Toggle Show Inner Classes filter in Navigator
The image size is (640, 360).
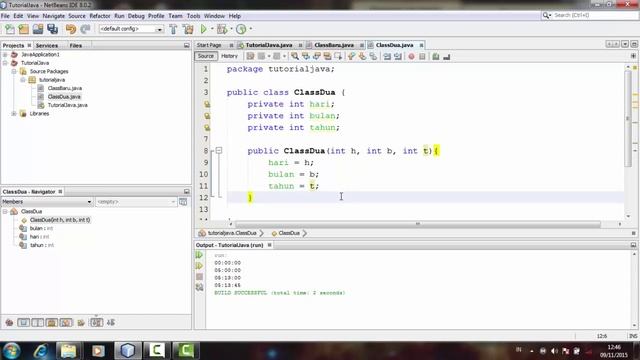click(66, 322)
